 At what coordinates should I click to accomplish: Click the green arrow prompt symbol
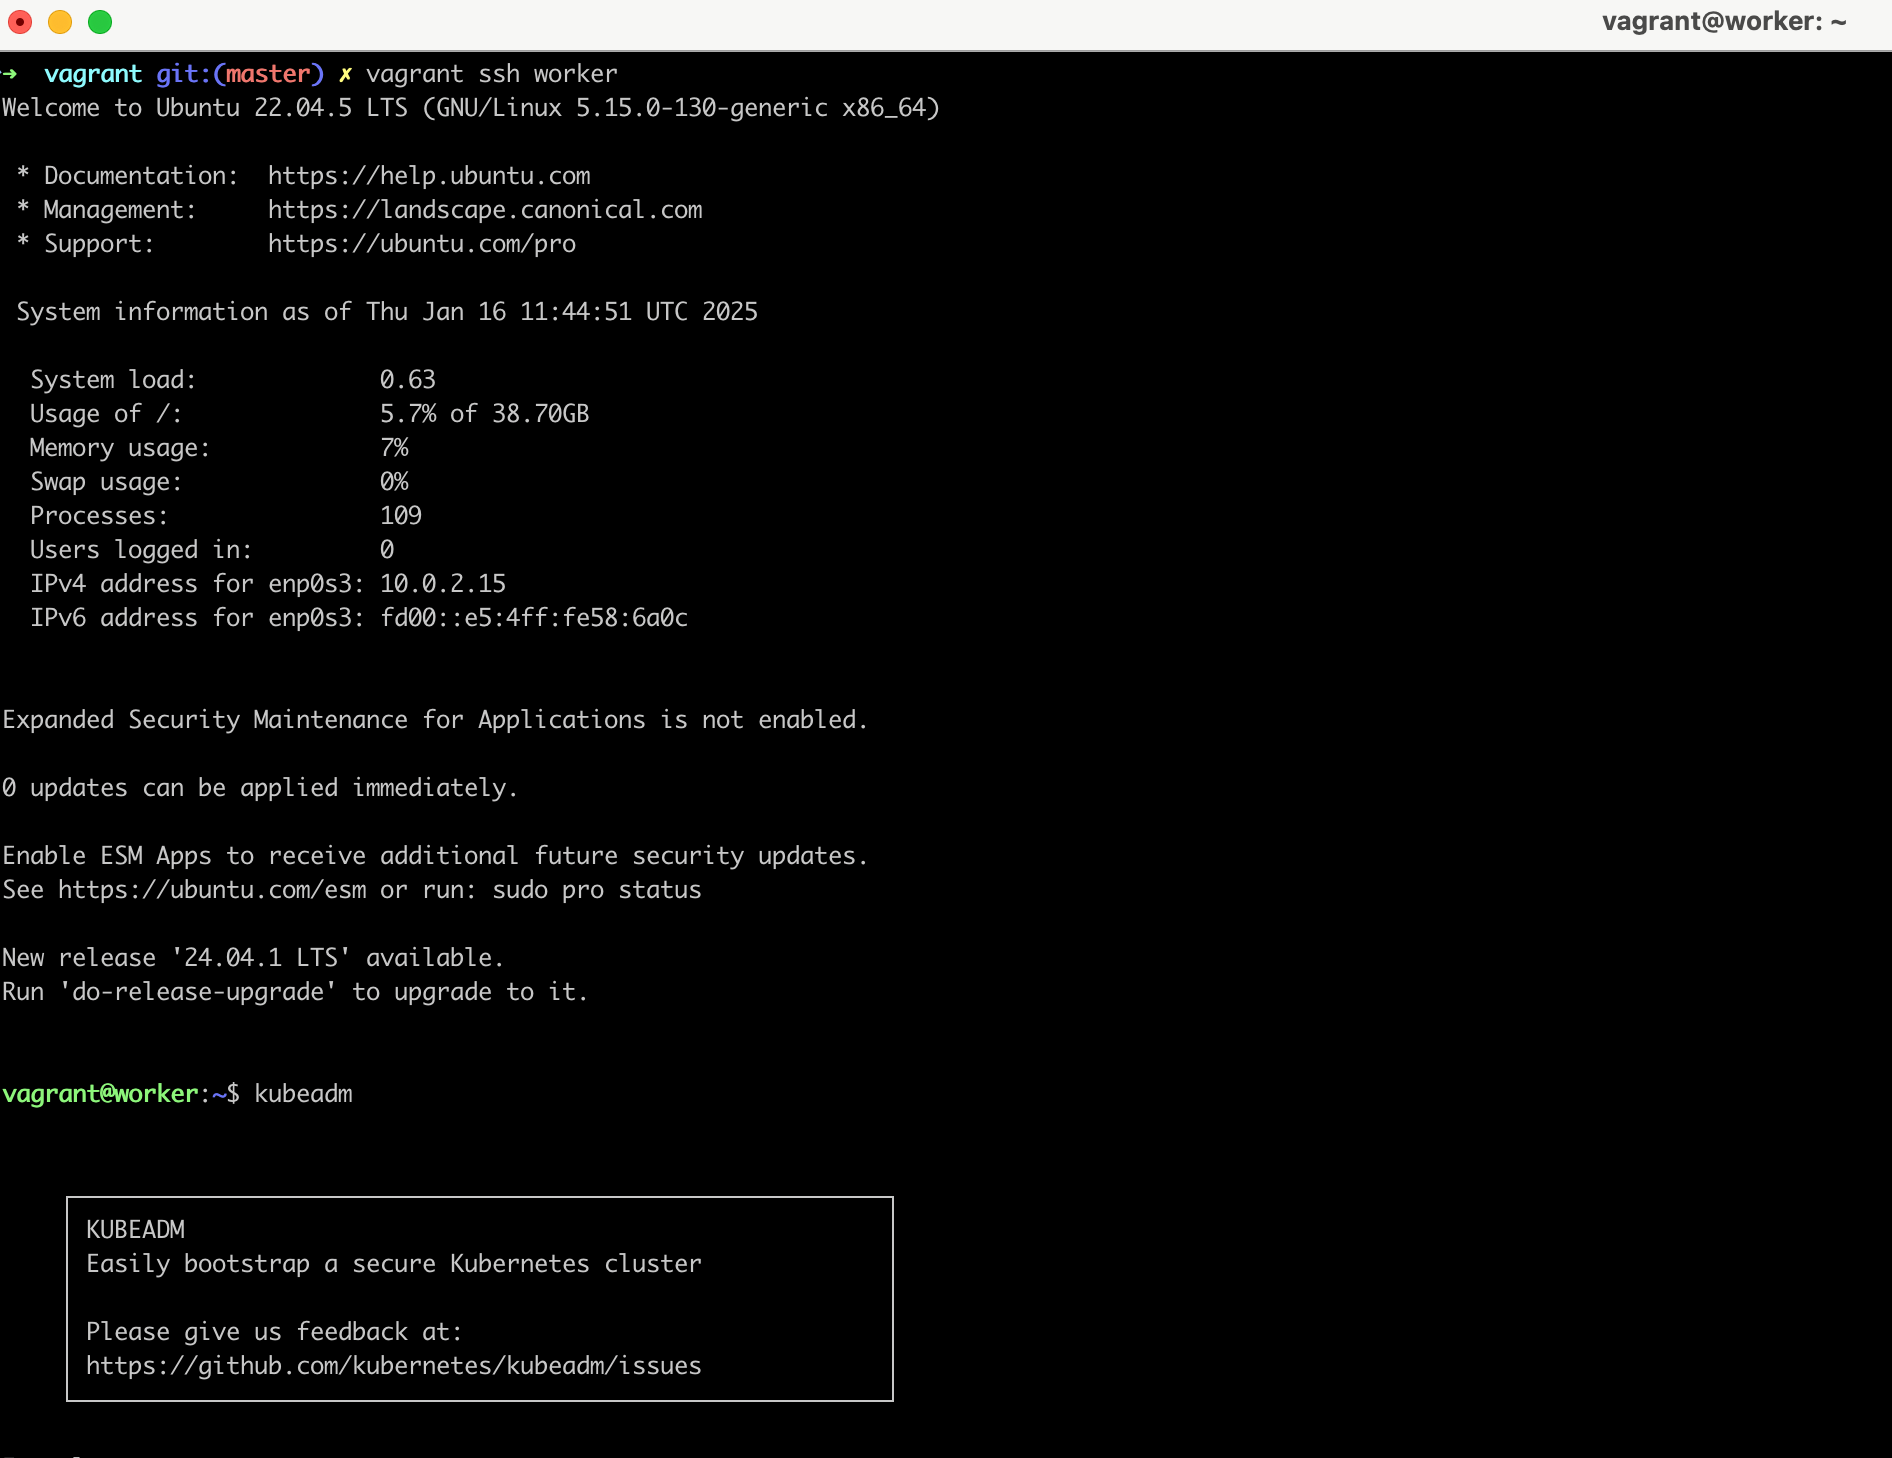tap(8, 73)
